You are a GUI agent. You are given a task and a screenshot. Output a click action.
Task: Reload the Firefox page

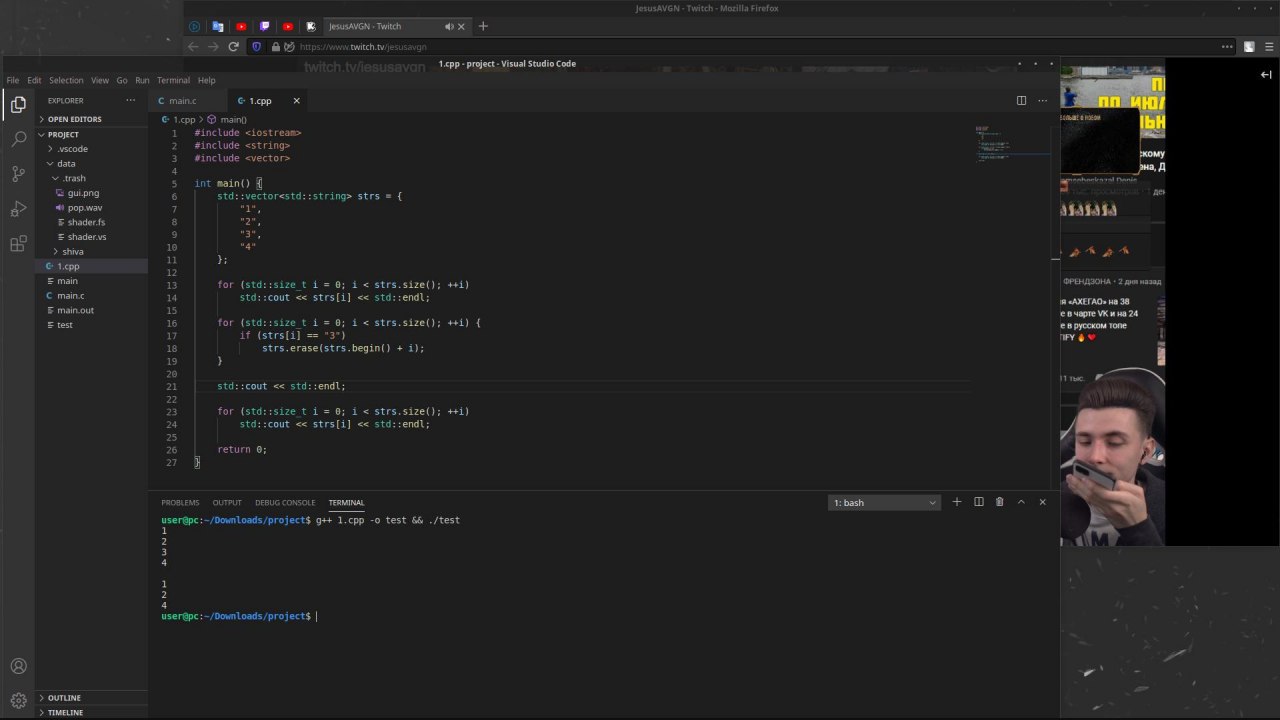click(234, 46)
